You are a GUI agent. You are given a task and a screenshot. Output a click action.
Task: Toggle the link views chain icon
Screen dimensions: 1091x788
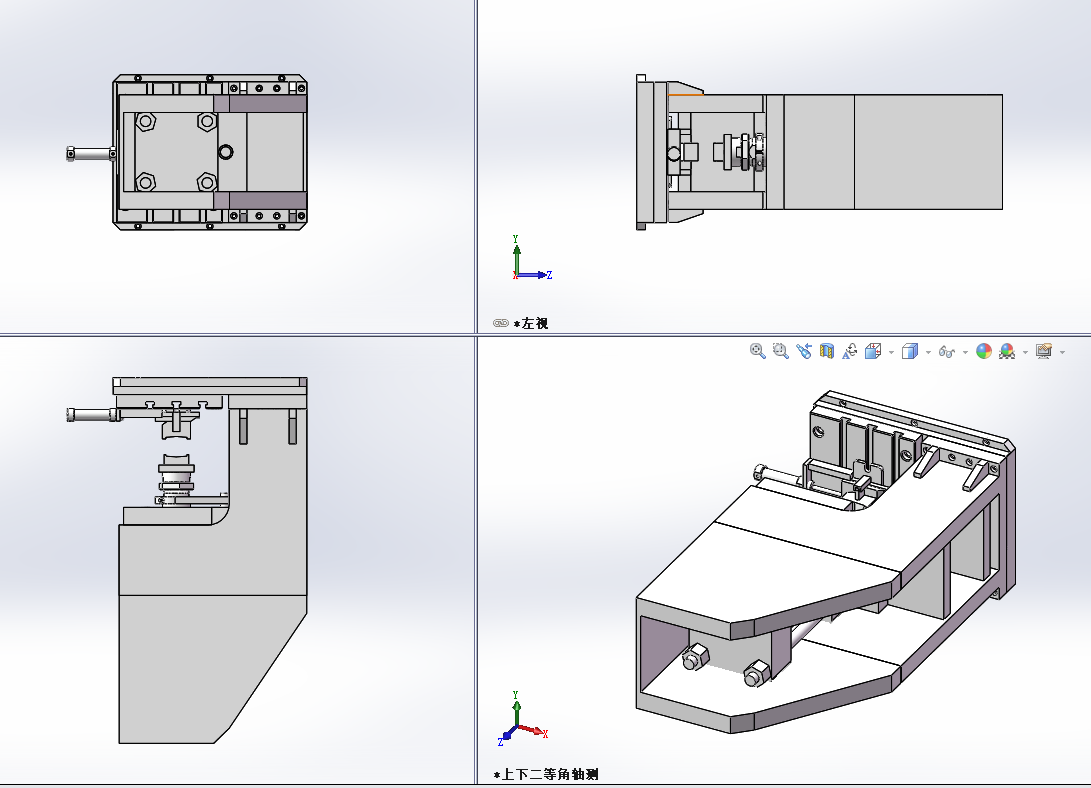click(x=501, y=323)
